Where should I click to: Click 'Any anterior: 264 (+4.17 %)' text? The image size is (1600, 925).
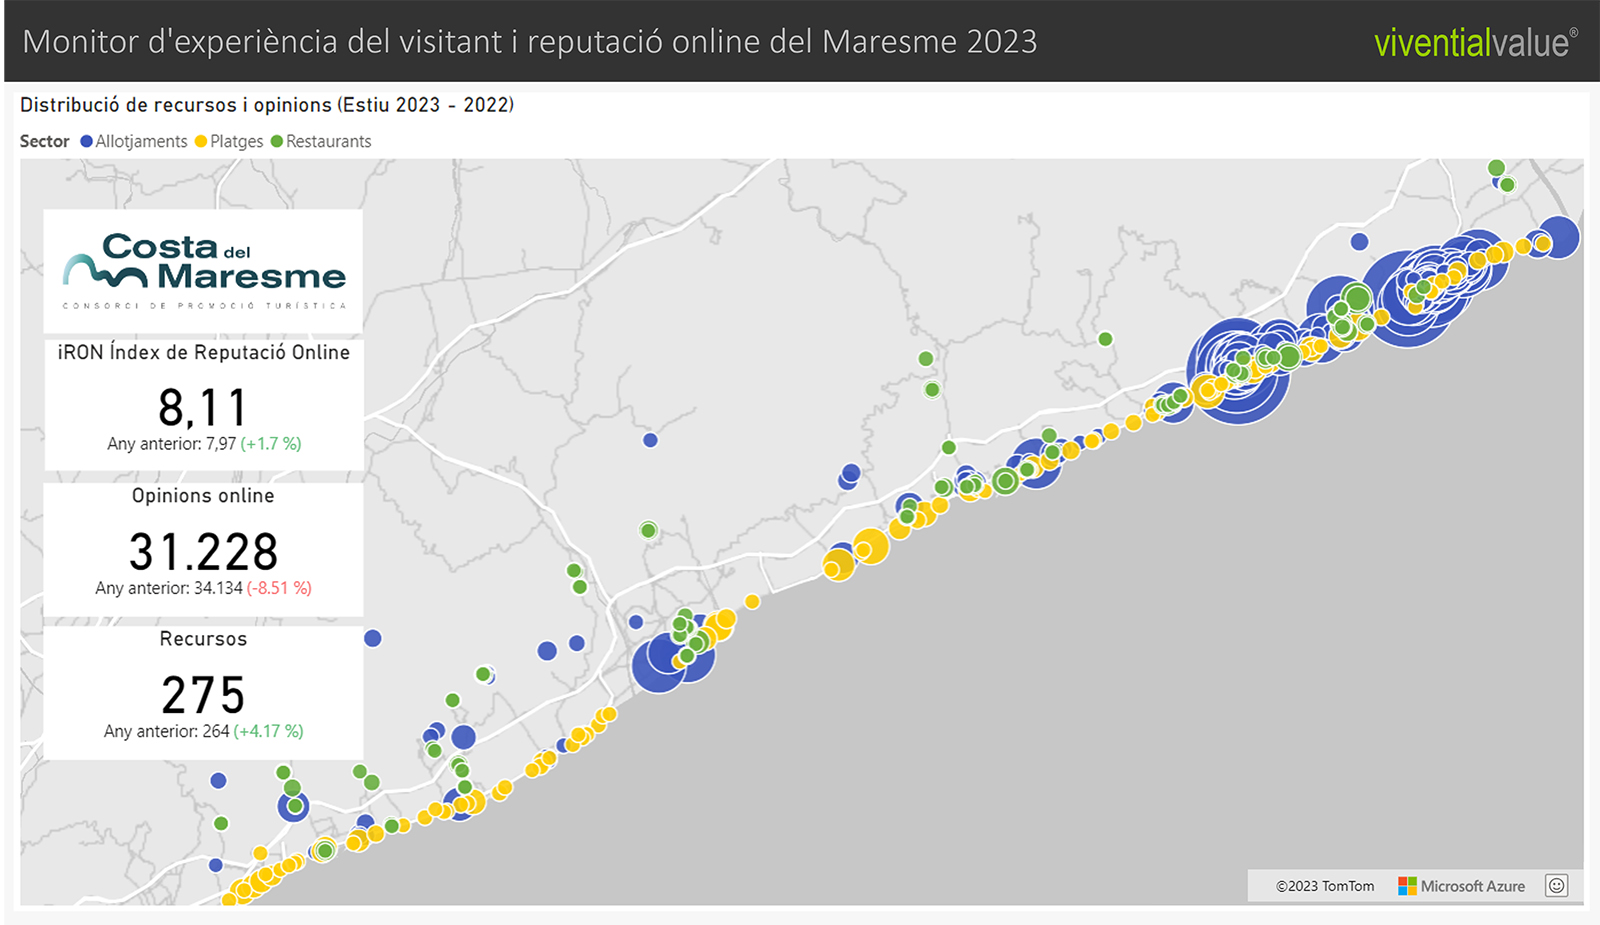(203, 731)
